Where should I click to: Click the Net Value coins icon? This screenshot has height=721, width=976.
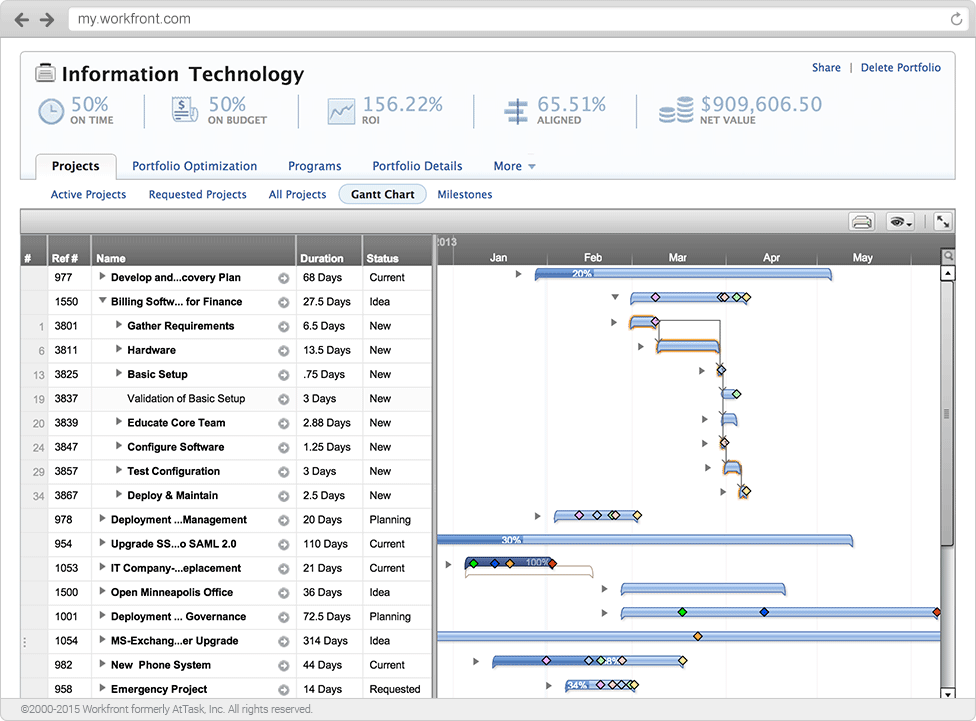click(676, 110)
